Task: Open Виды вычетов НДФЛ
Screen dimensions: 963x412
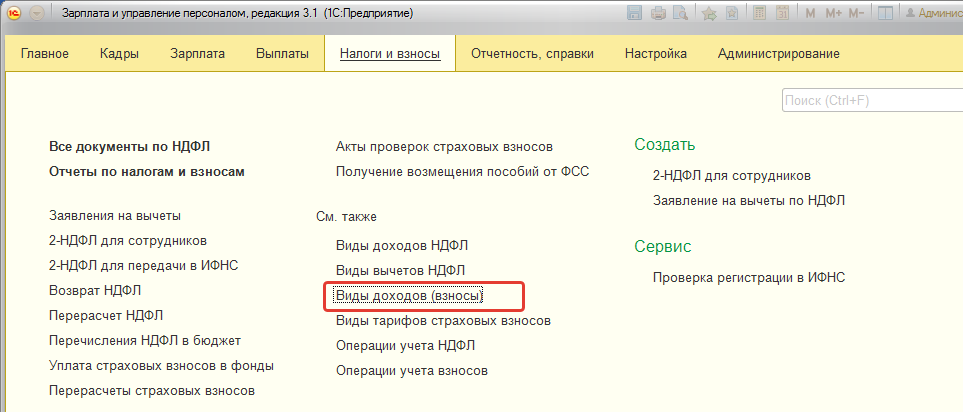Action: (400, 270)
